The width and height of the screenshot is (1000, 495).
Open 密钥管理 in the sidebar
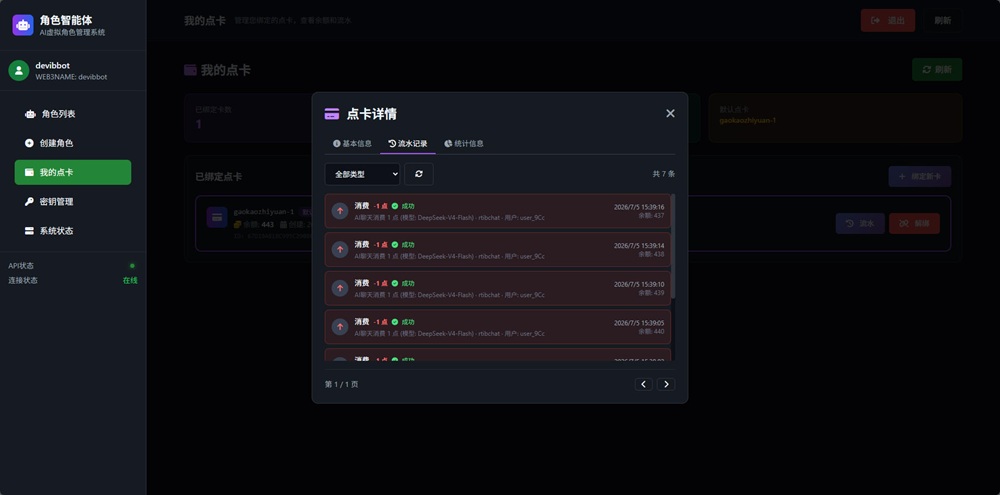coord(73,202)
